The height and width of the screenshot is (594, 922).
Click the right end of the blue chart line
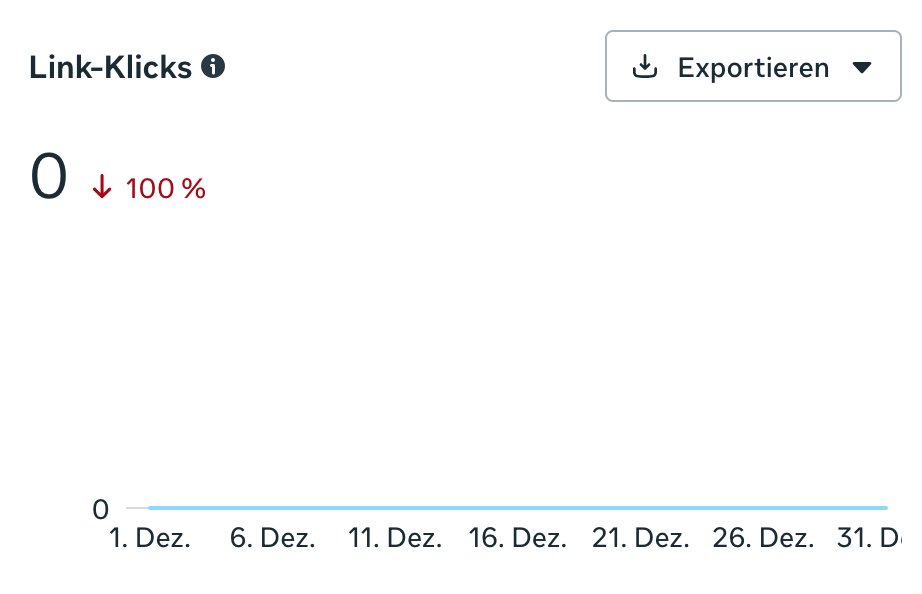(x=884, y=508)
